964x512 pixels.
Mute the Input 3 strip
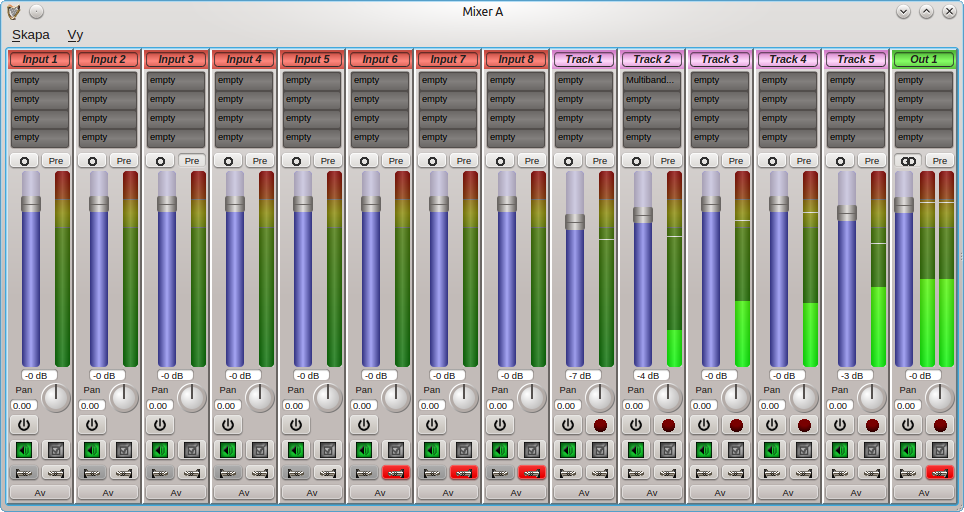[160, 450]
